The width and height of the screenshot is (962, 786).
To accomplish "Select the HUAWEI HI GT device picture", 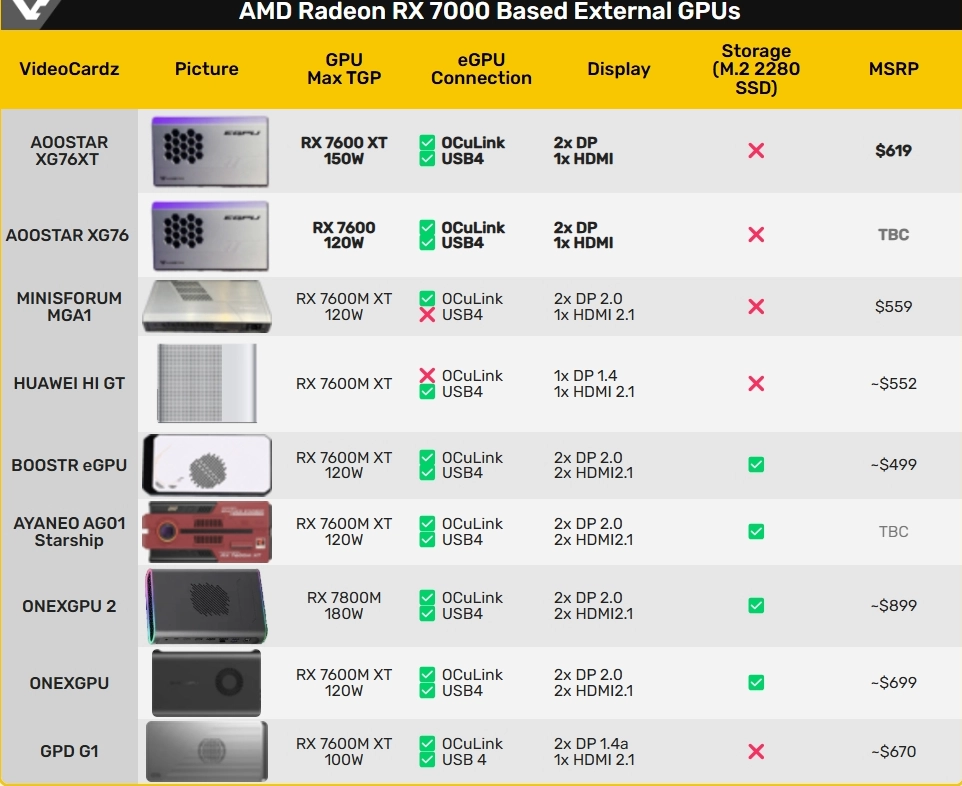I will click(206, 383).
